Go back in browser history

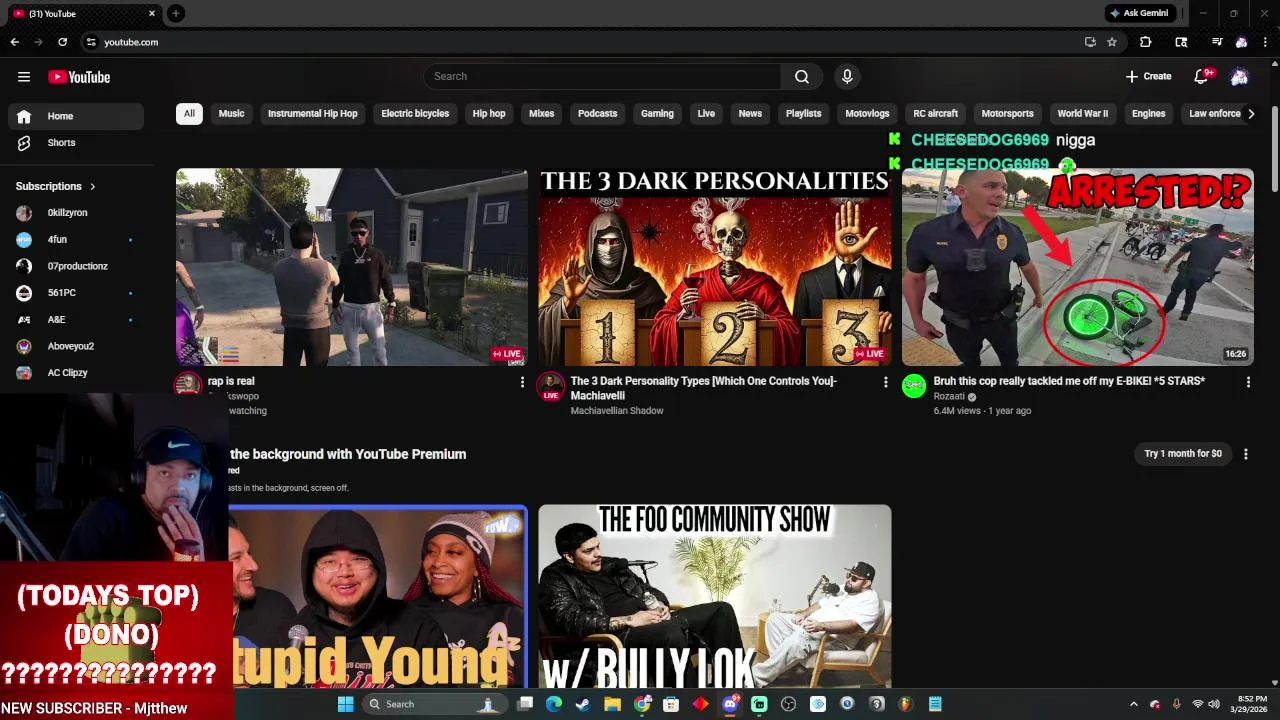click(15, 42)
